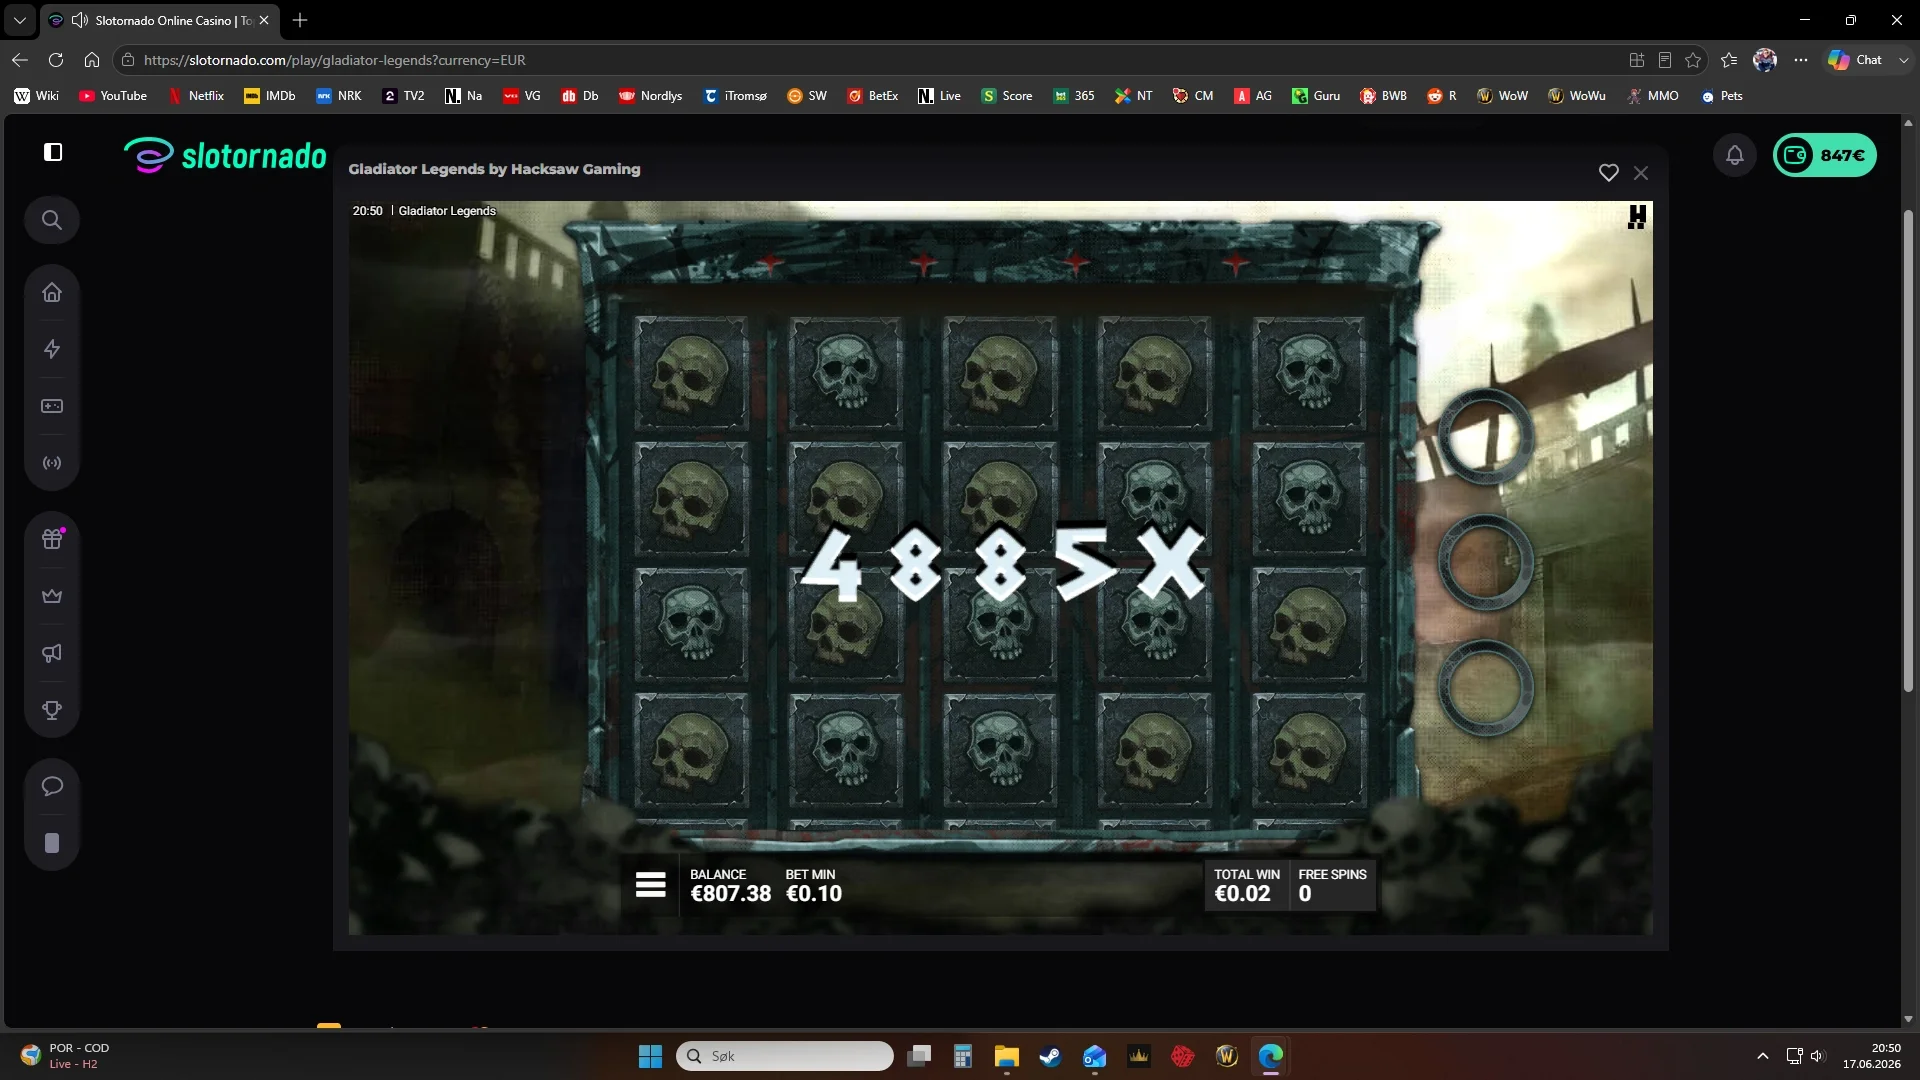The width and height of the screenshot is (1920, 1080).
Task: Go to the casino home icon
Action: pos(52,292)
